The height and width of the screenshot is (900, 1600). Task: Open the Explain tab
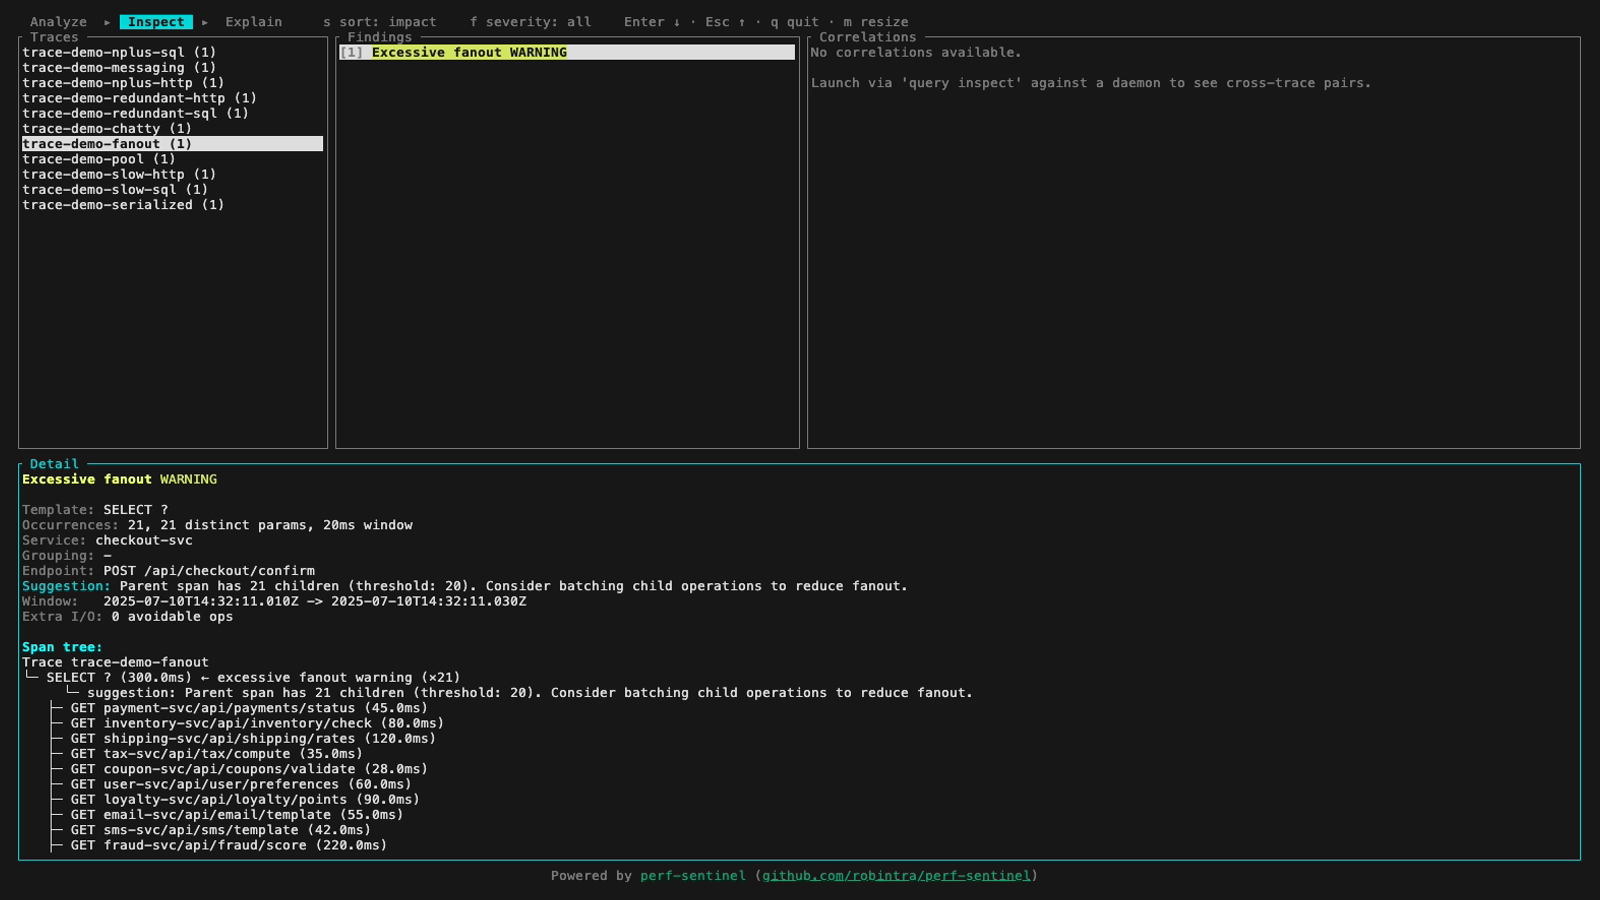pos(253,22)
